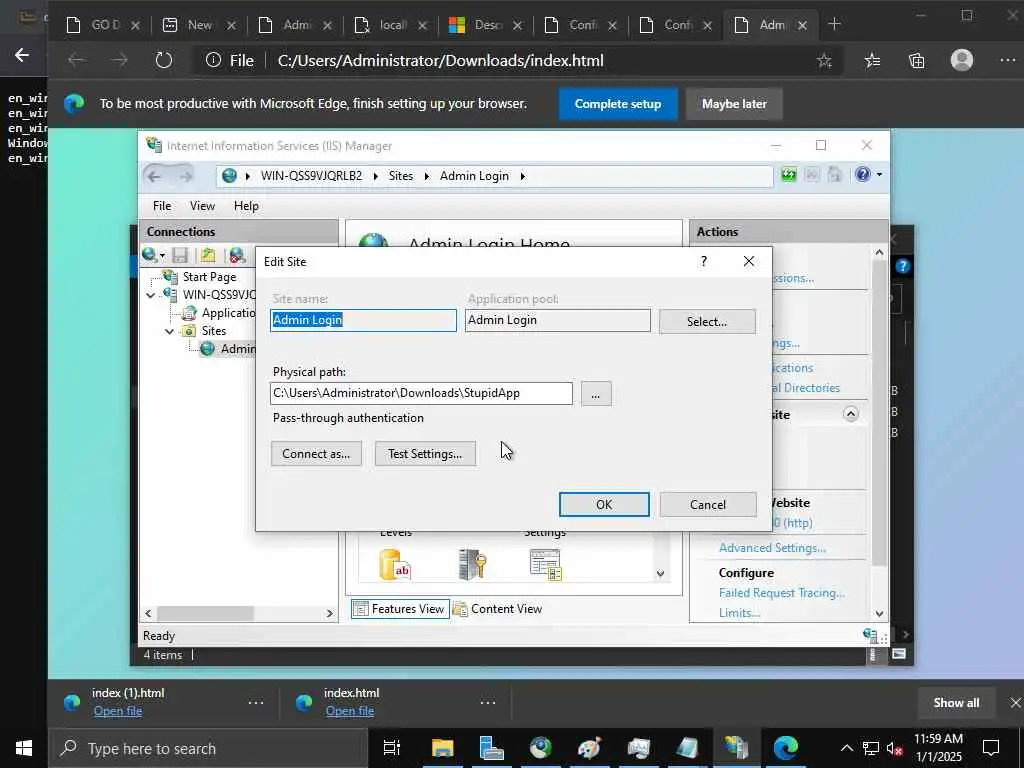Click the globe icon in IIS breadcrumb
This screenshot has width=1024, height=768.
pyautogui.click(x=229, y=176)
